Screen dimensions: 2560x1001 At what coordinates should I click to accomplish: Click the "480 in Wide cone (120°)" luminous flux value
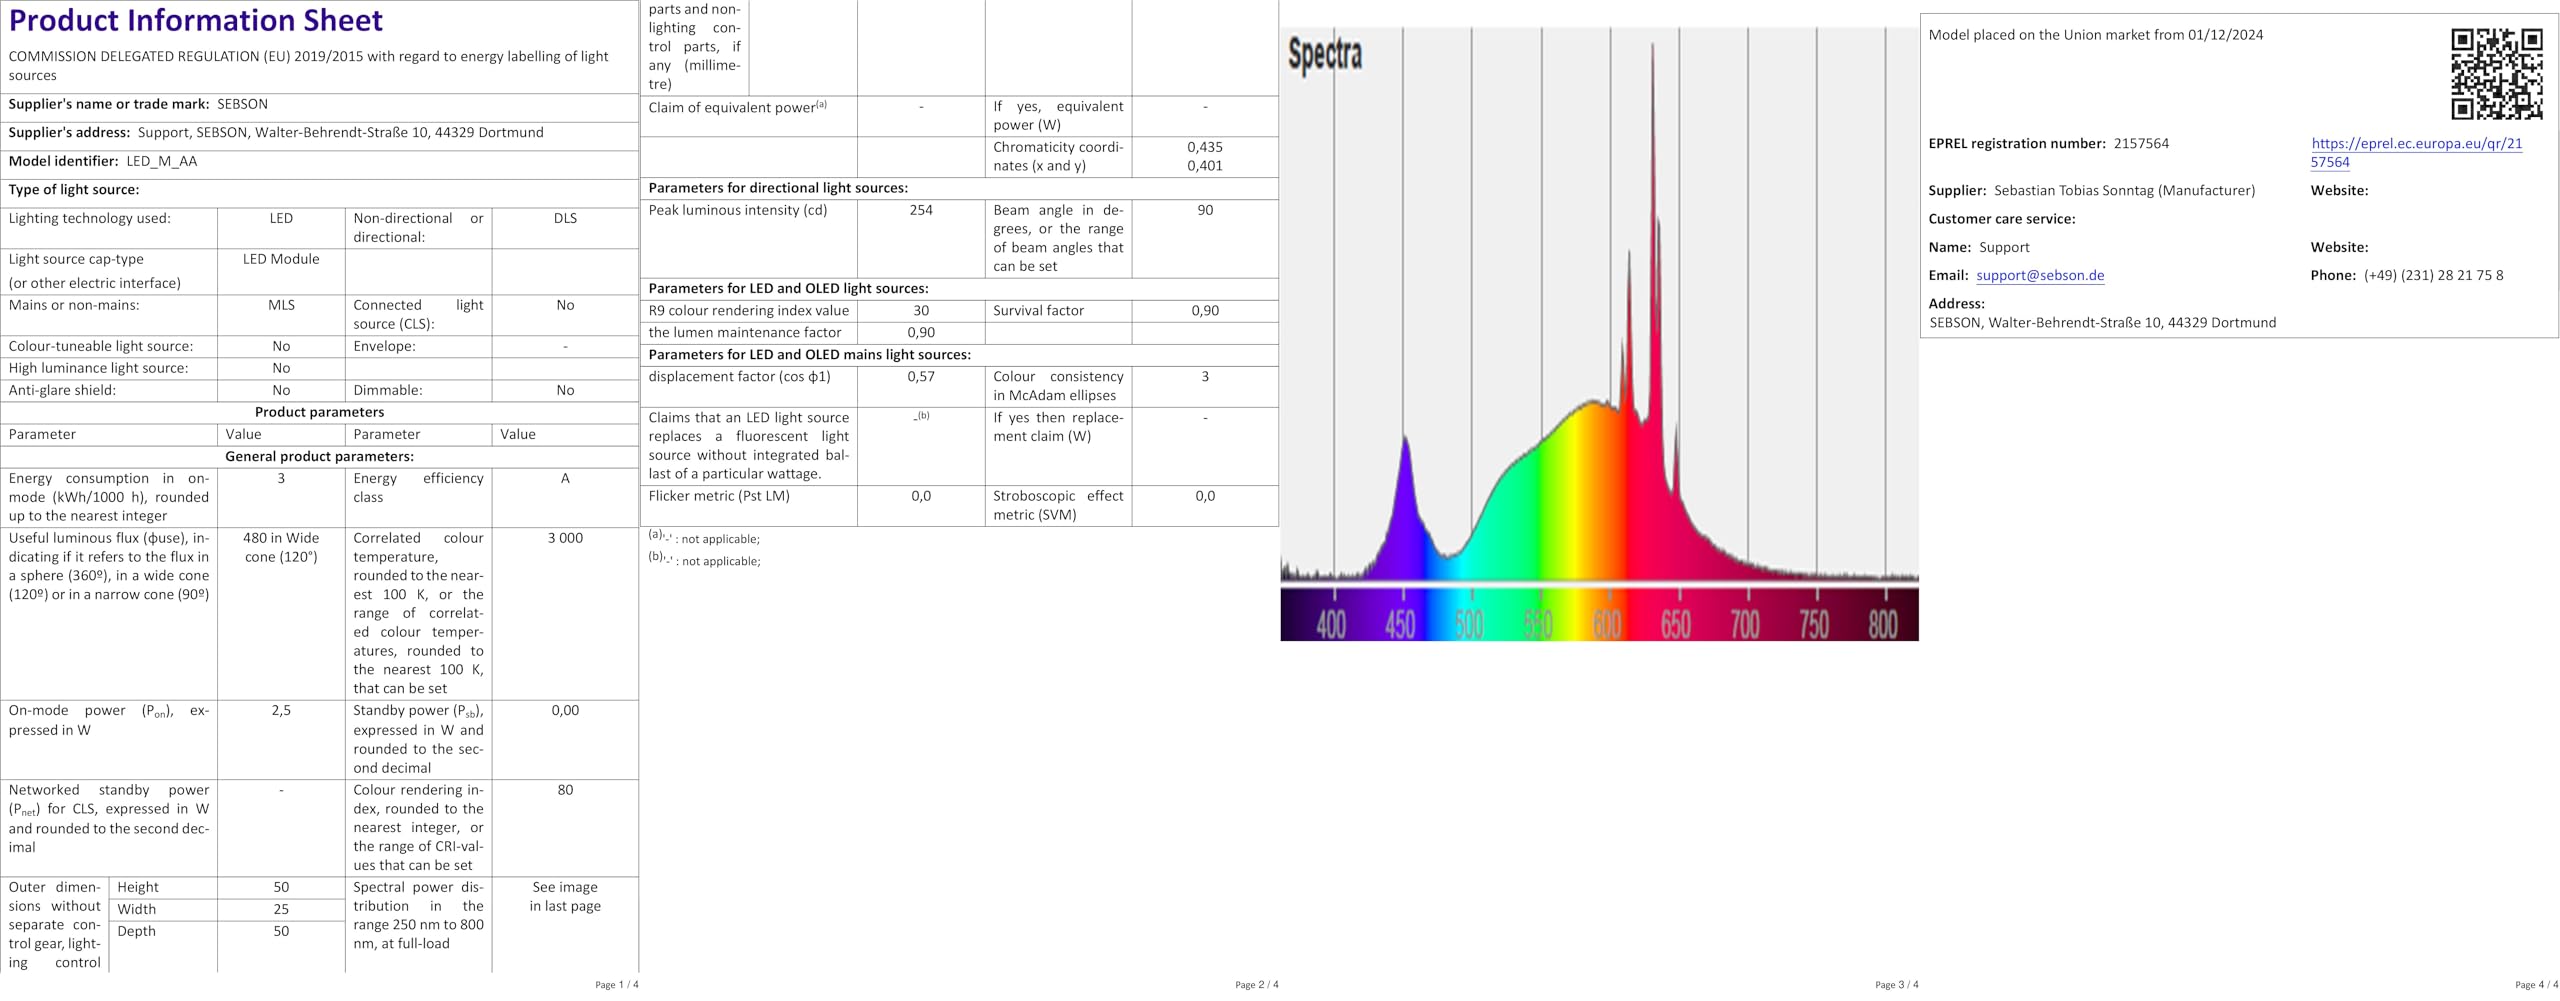(281, 548)
